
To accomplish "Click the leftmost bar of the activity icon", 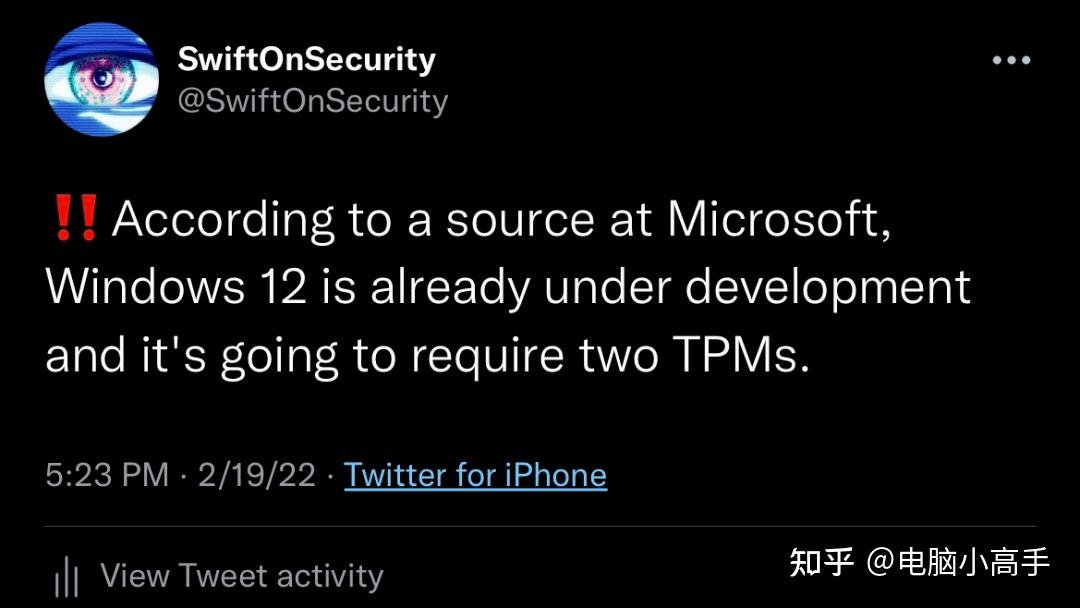I will [56, 578].
